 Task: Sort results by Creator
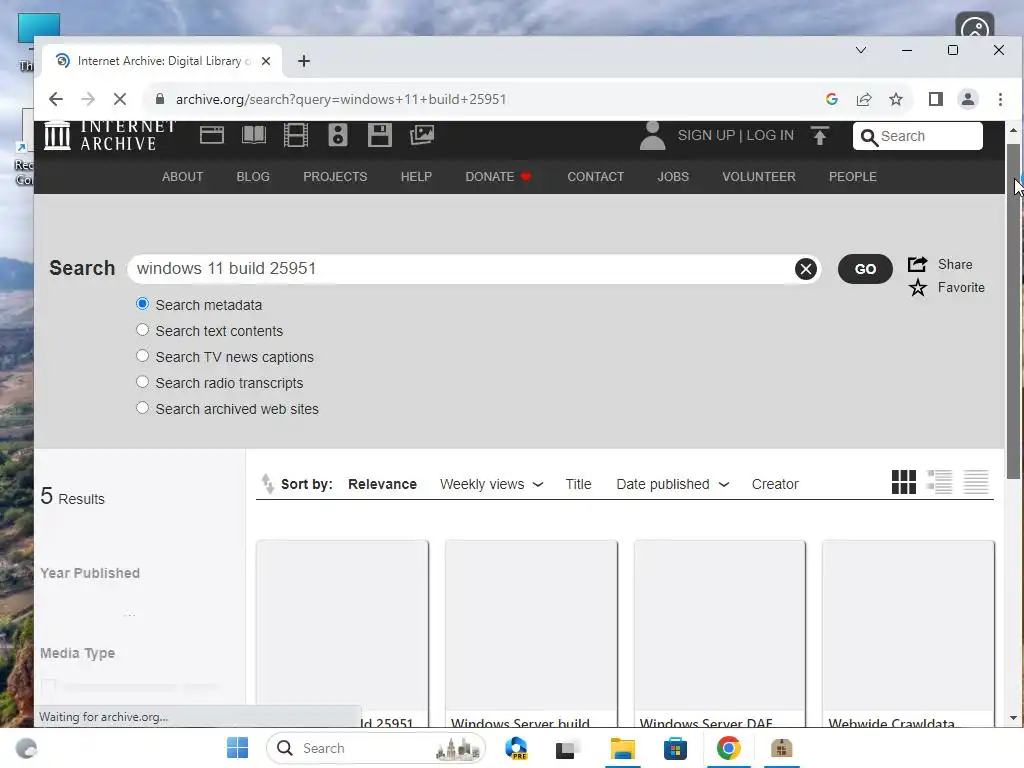point(775,484)
